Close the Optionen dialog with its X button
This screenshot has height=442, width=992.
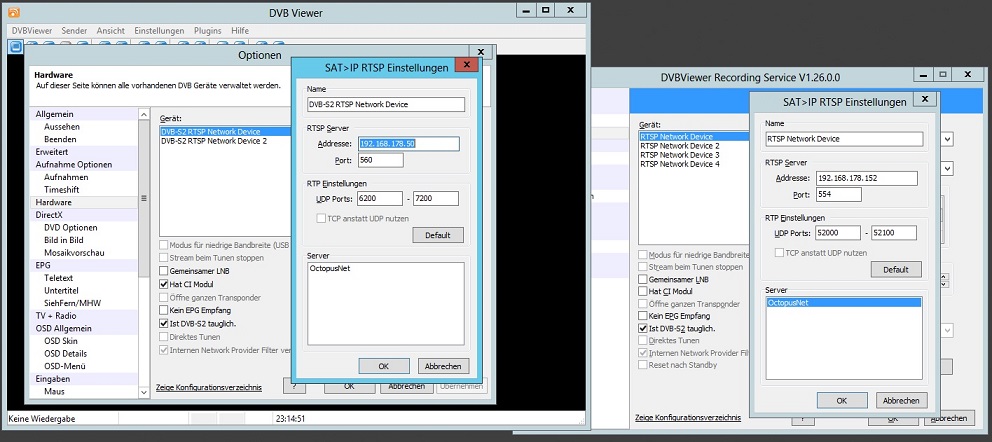coord(481,51)
